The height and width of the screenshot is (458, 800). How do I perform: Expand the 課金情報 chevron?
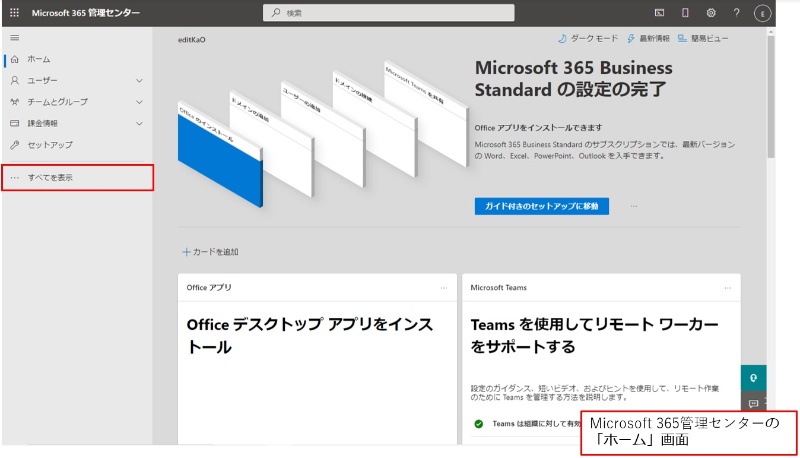click(139, 123)
